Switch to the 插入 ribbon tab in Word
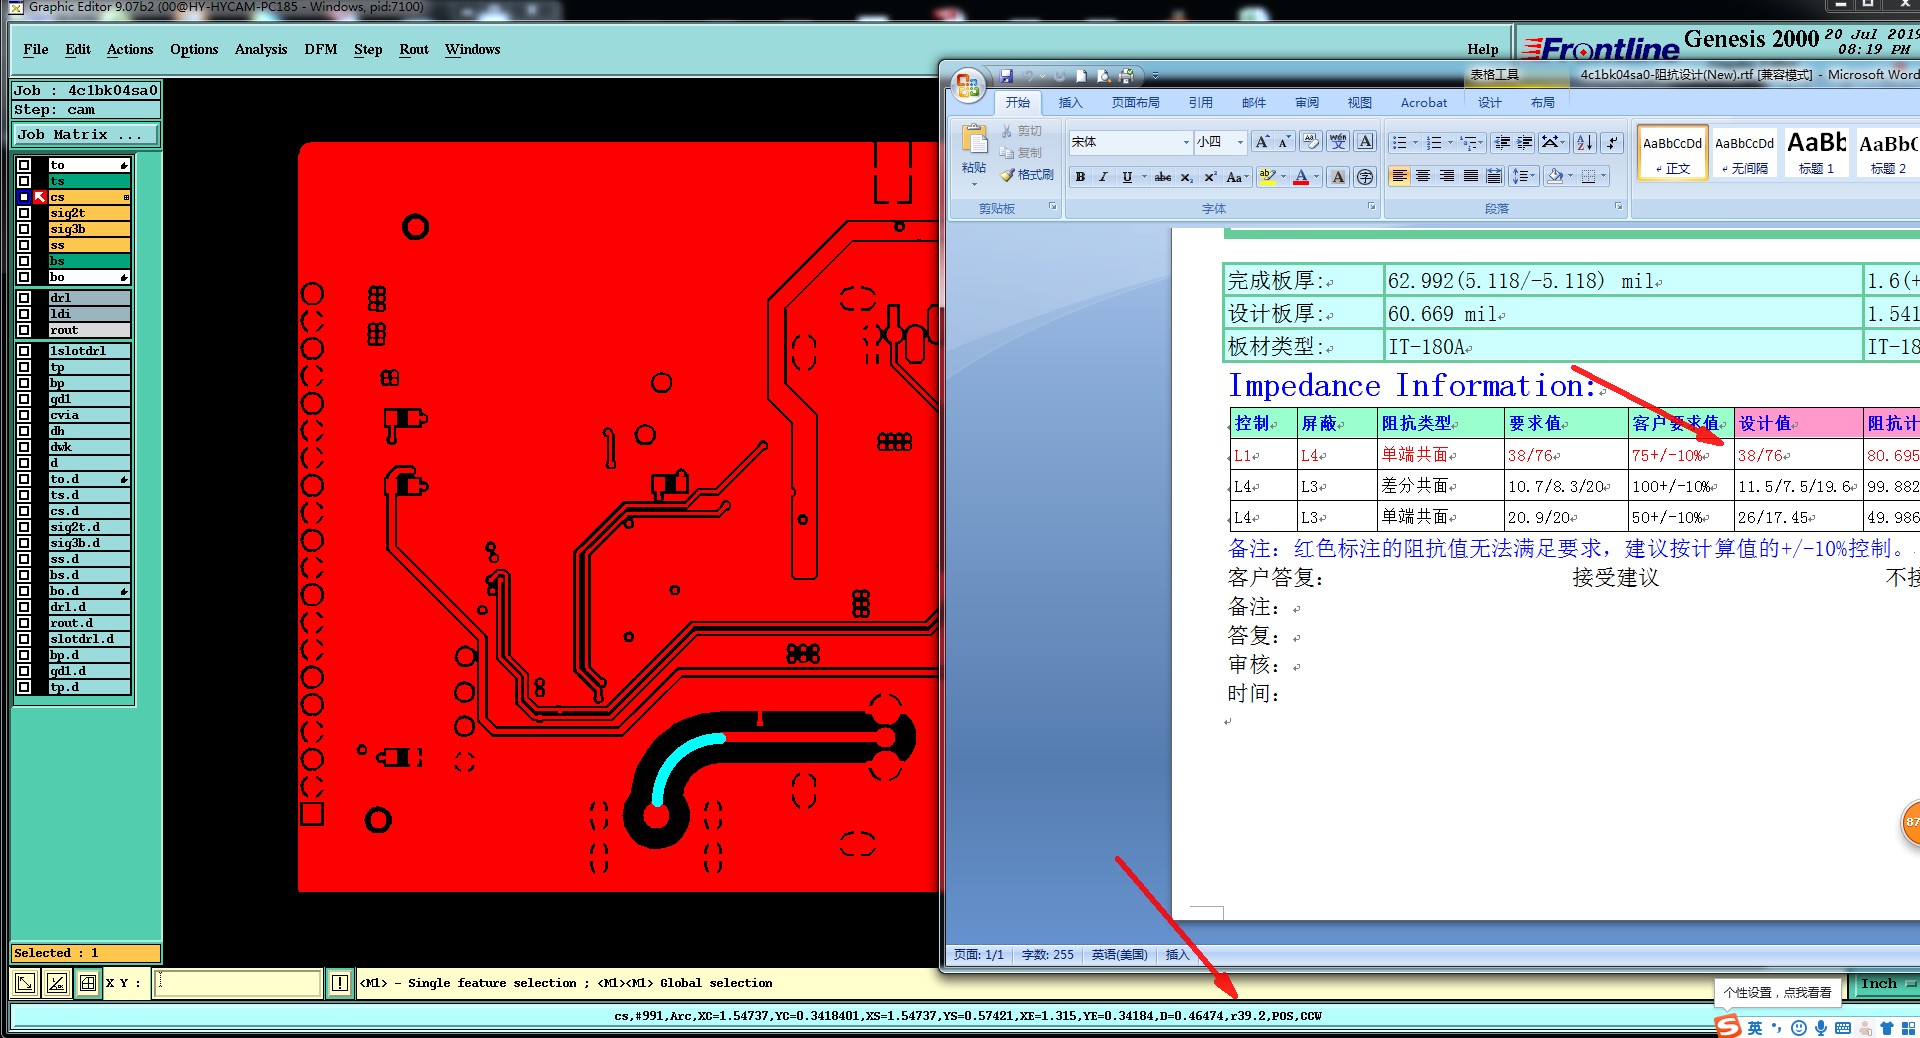The height and width of the screenshot is (1038, 1920). (1070, 102)
